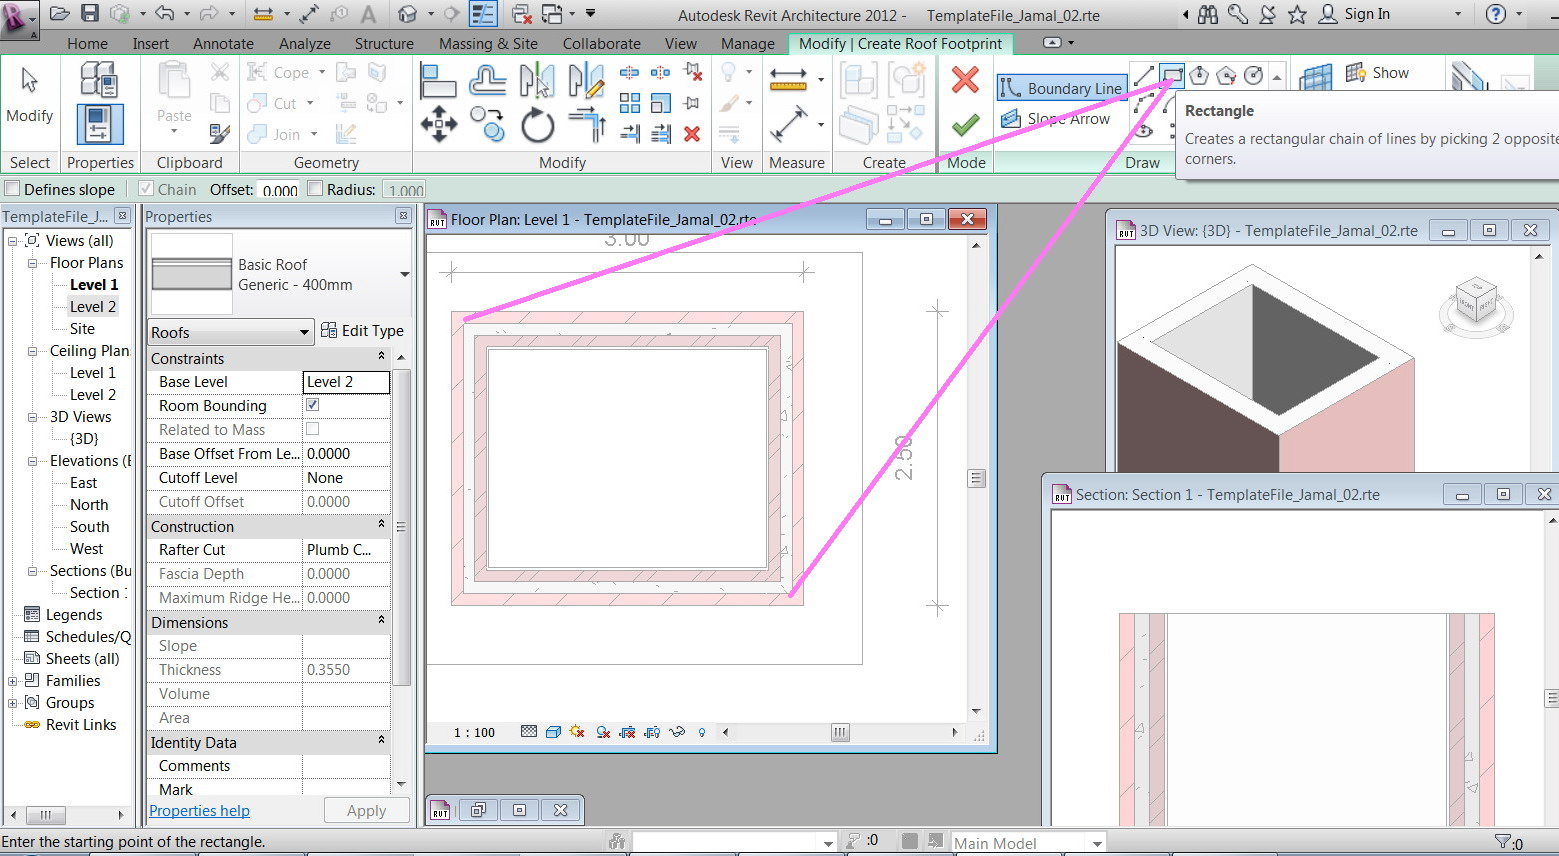This screenshot has height=856, width=1559.
Task: Click the Undo arrow in quick access toolbar
Action: [165, 13]
